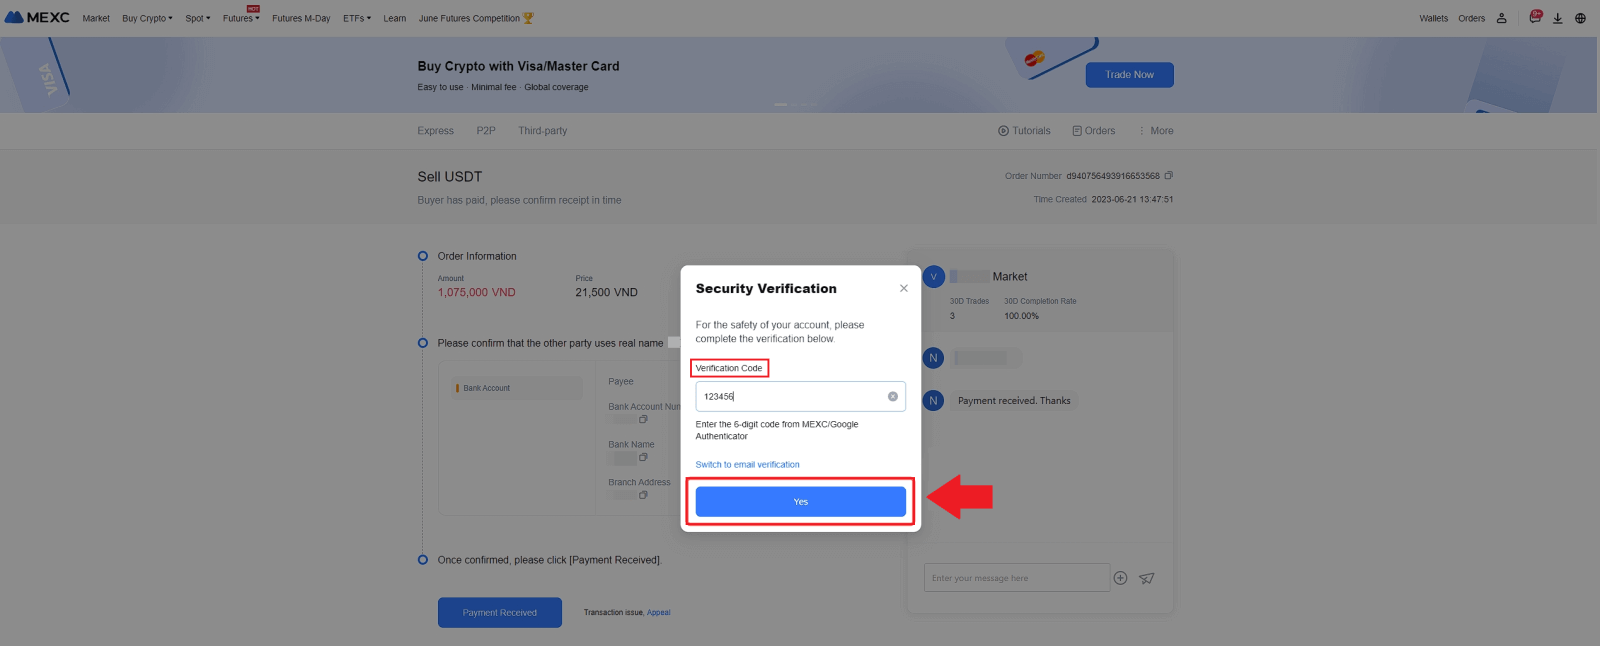Switch to the P2P tab
Screen dimensions: 1600x646
point(486,131)
